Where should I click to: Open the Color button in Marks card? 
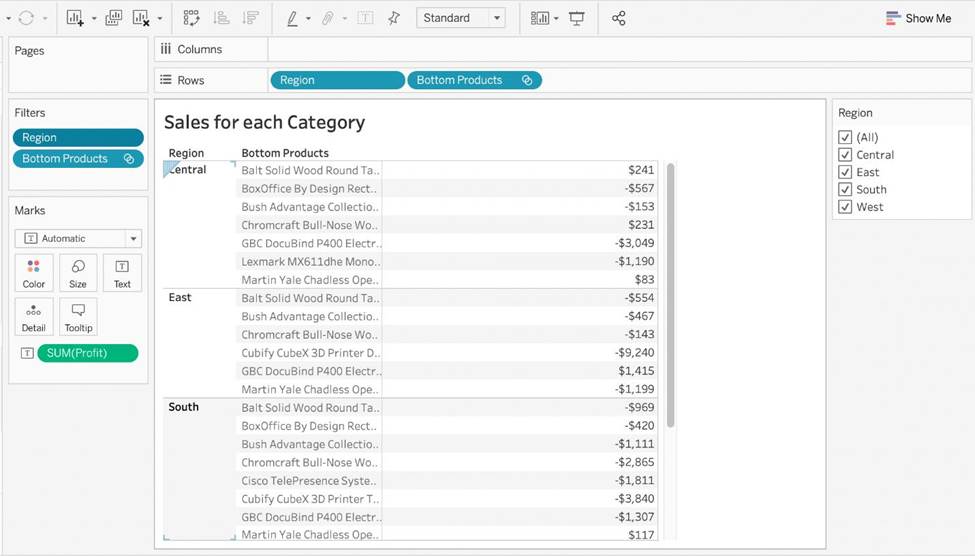click(x=34, y=272)
